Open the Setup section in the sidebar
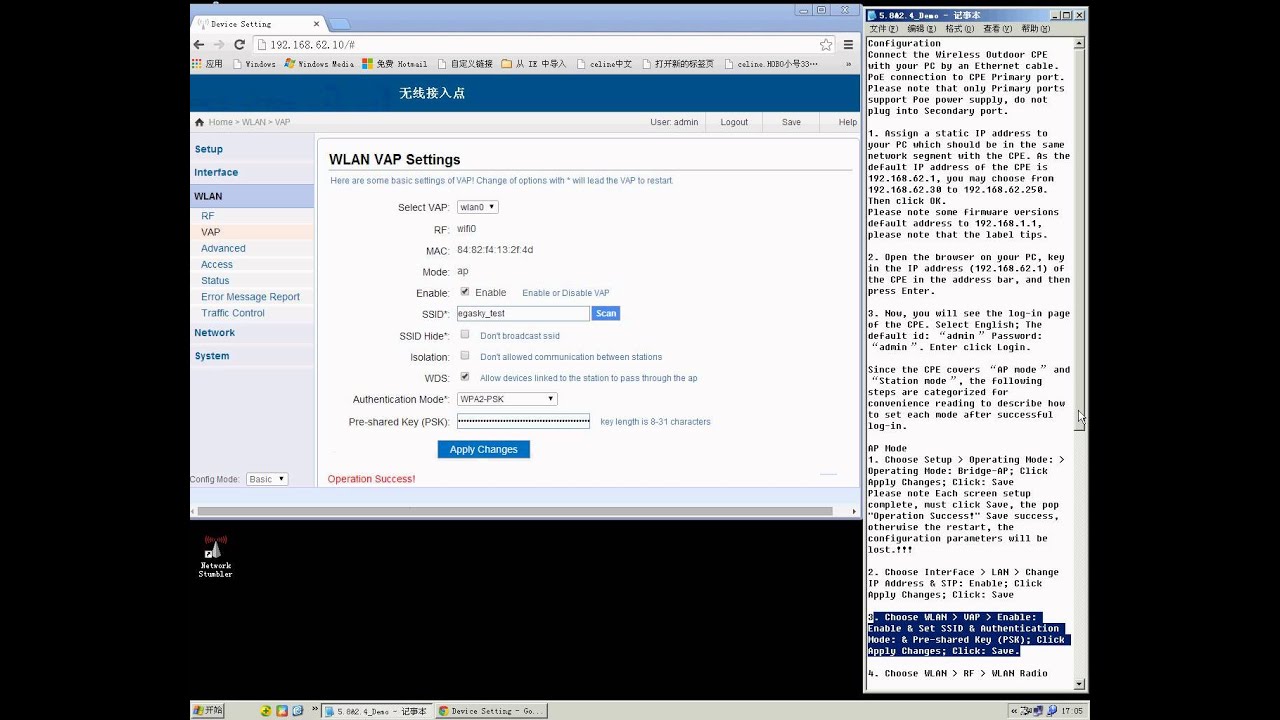 pos(209,149)
